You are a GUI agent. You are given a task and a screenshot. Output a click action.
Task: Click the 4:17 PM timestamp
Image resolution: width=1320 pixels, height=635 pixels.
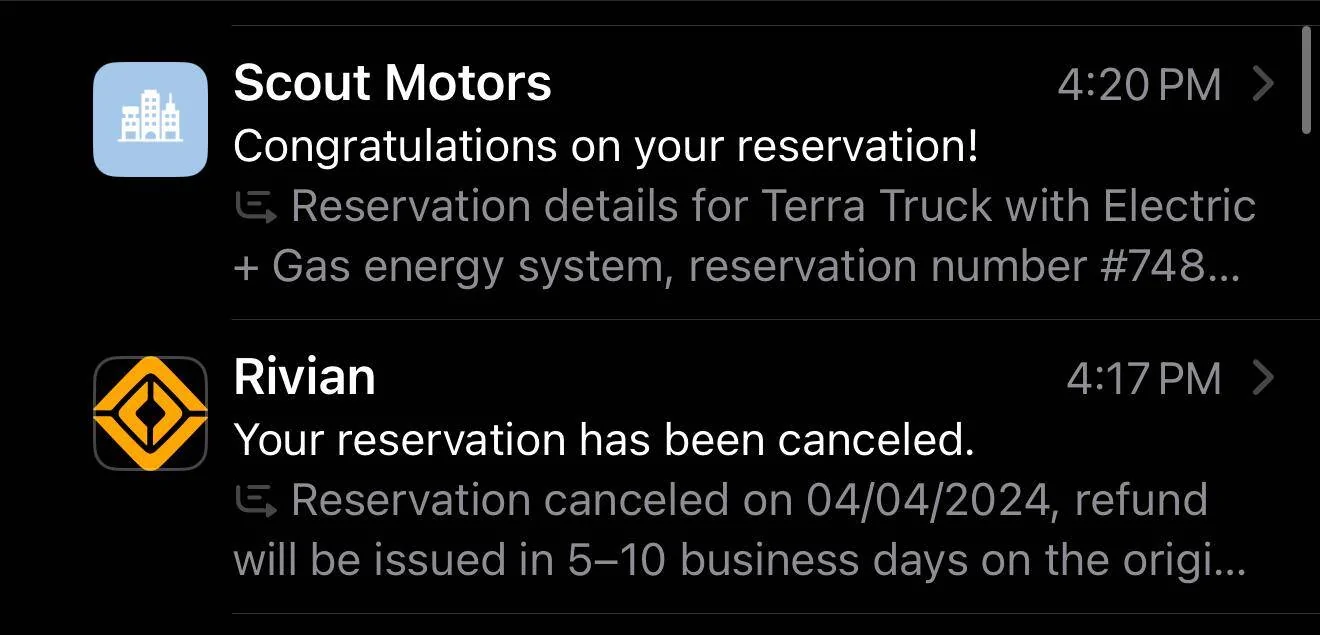(1143, 380)
